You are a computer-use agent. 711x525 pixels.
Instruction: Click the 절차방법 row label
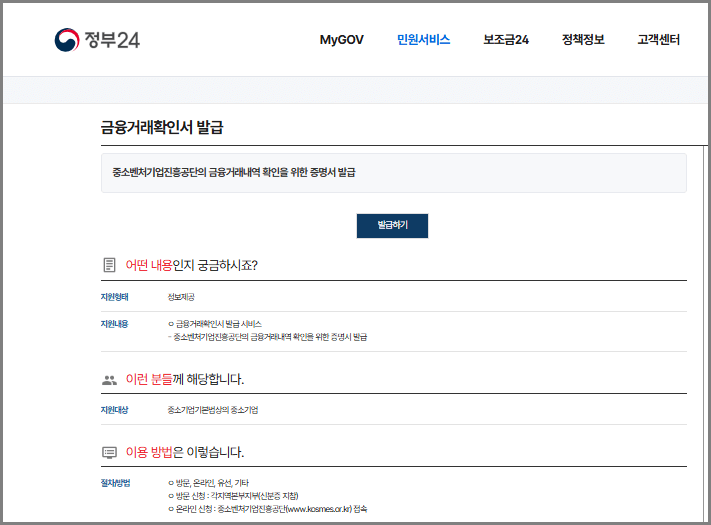coord(115,483)
